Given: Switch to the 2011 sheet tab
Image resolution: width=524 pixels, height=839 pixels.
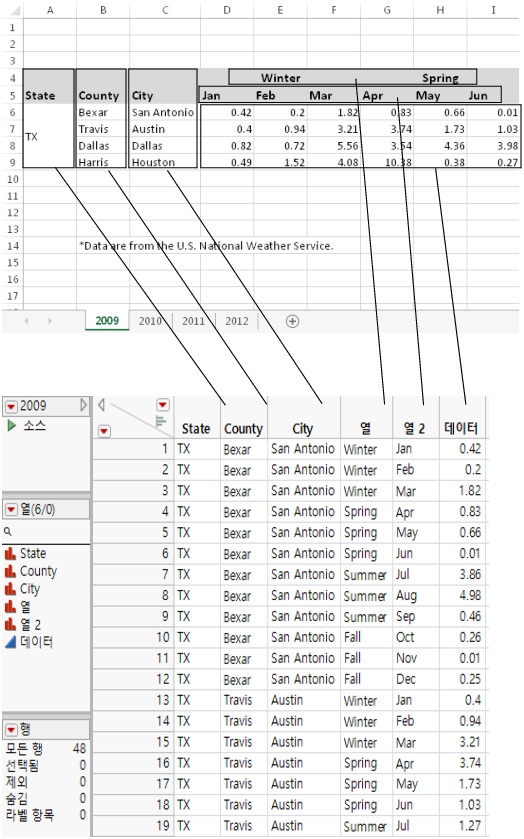Looking at the screenshot, I should pyautogui.click(x=193, y=321).
